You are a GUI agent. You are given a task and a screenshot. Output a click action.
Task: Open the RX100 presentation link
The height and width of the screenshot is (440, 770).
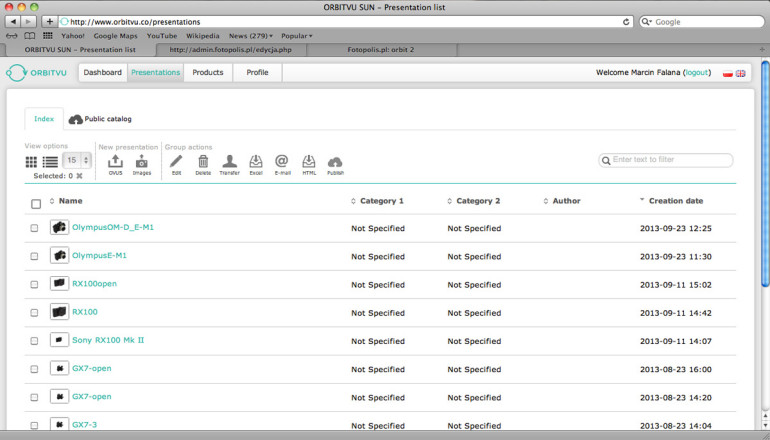(x=85, y=312)
